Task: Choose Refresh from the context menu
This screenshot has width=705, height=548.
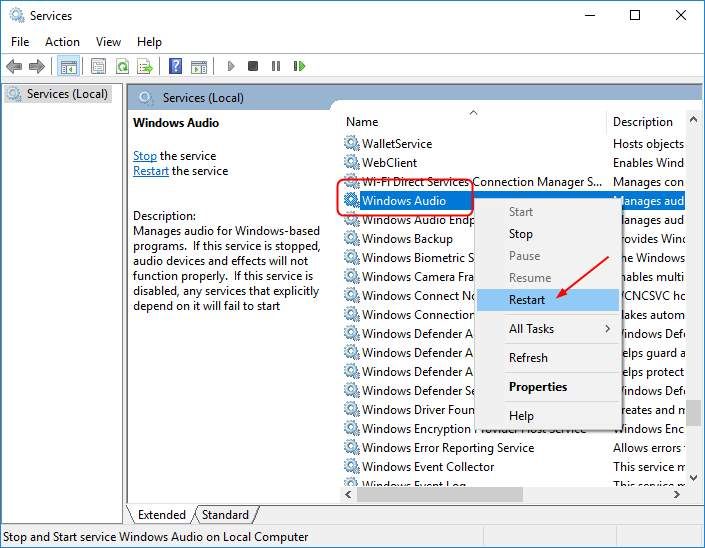Action: point(548,358)
